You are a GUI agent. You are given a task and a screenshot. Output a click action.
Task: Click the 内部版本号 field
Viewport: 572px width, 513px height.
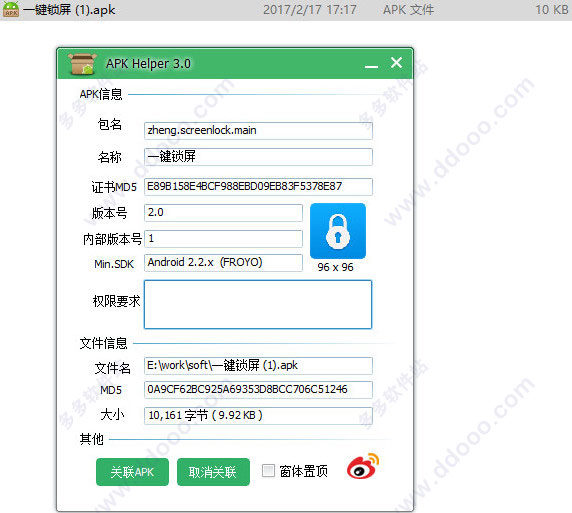coord(223,239)
